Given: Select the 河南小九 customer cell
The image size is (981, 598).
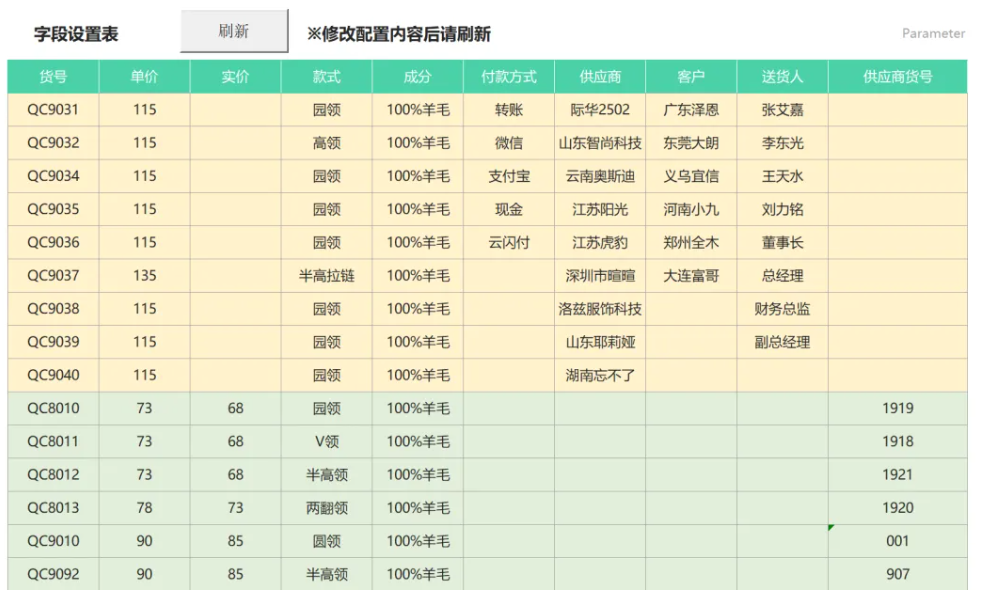Looking at the screenshot, I should (691, 210).
